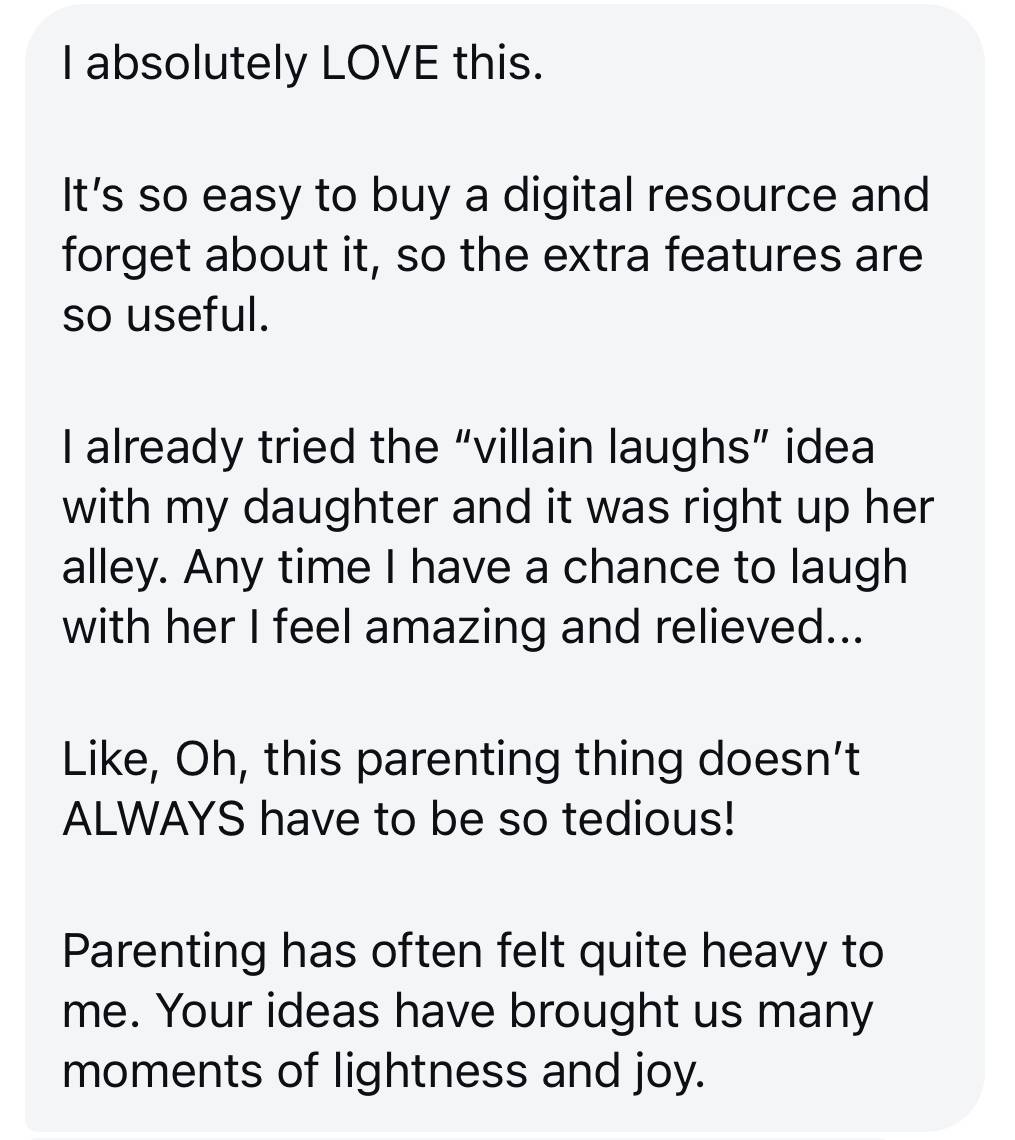The image size is (1015, 1140).
Task: Tap the line starting "forget about it"
Action: (492, 256)
